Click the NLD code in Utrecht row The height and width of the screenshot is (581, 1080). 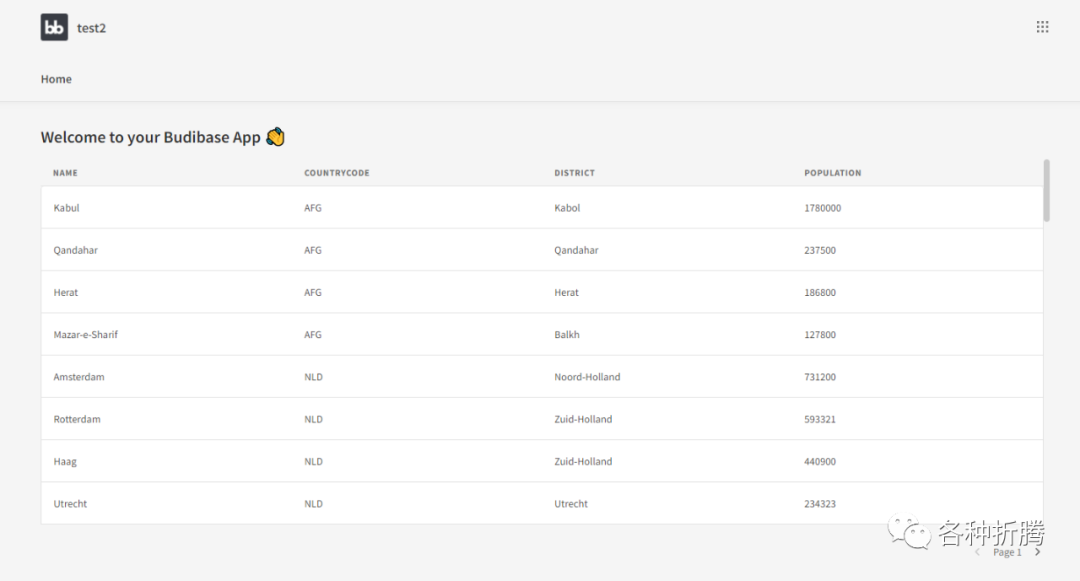tap(313, 504)
